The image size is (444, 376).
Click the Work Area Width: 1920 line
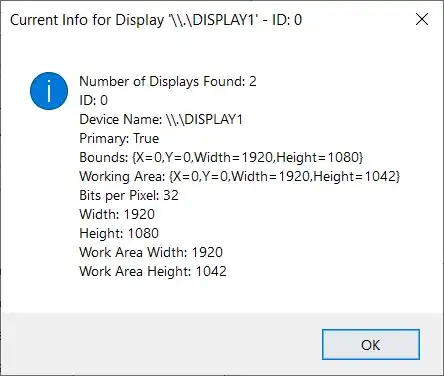[151, 252]
